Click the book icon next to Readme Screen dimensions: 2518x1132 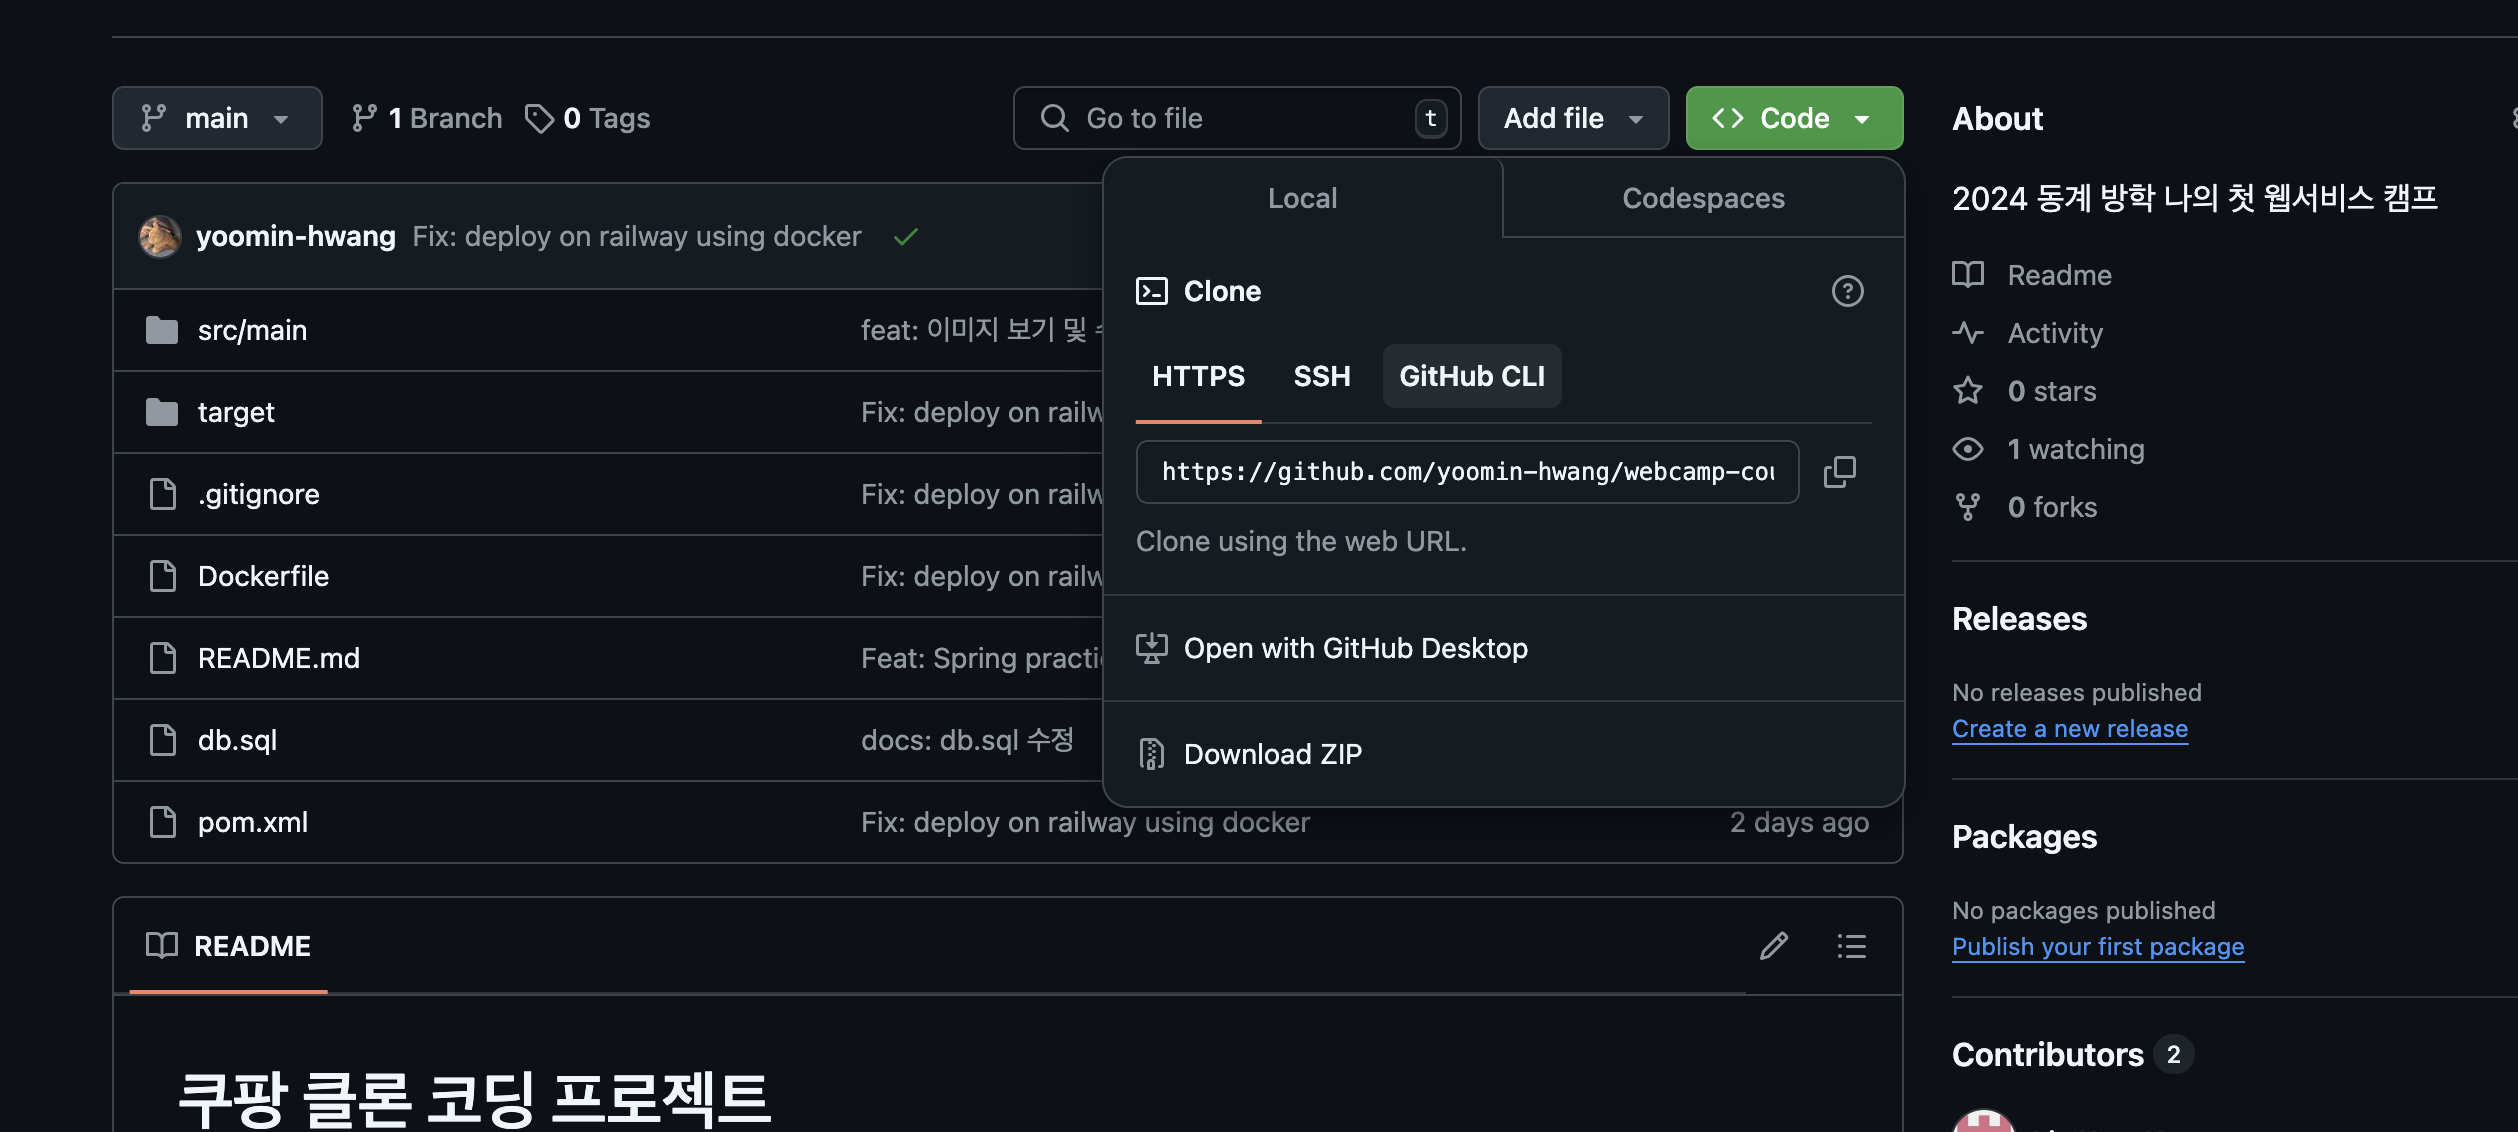(x=1968, y=275)
